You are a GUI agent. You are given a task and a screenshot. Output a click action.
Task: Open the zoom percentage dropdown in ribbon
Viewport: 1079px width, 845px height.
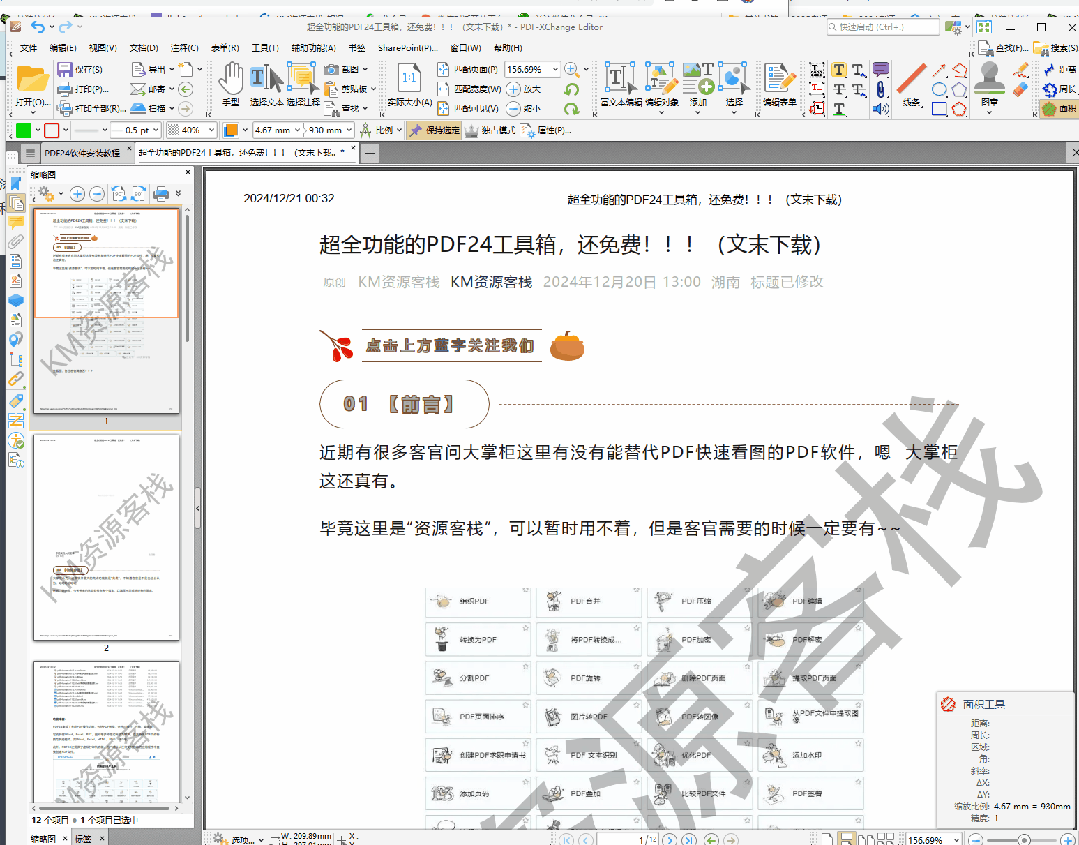coord(555,69)
